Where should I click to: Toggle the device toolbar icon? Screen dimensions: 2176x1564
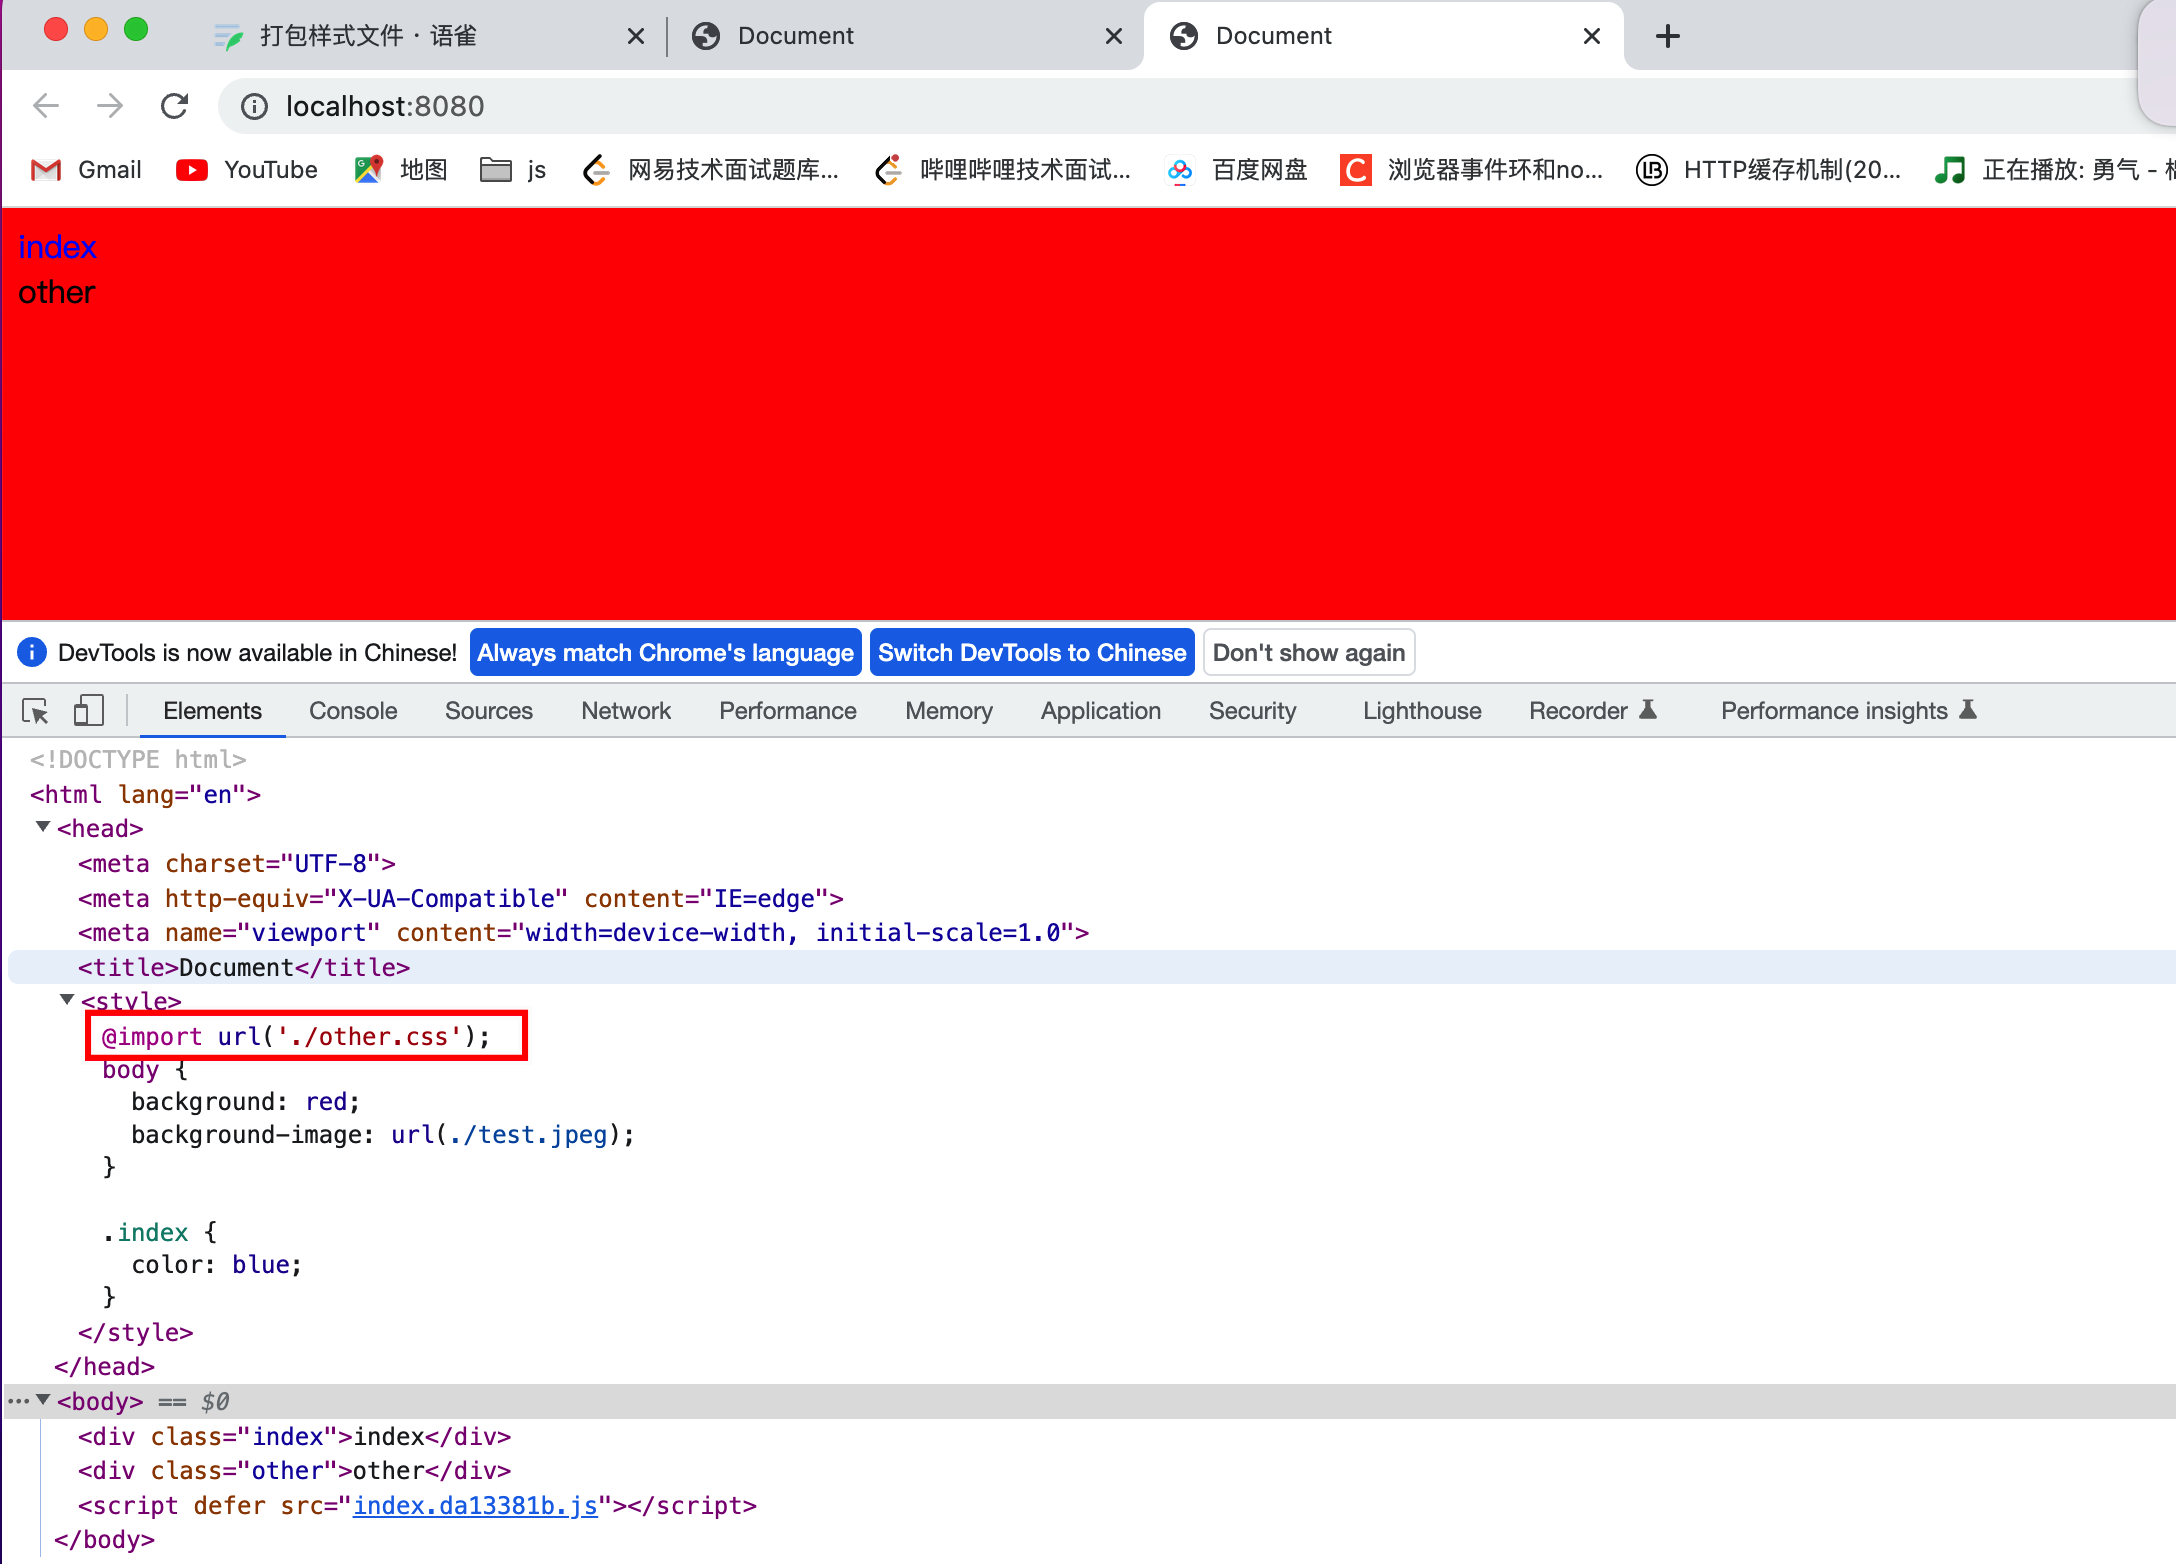[88, 711]
